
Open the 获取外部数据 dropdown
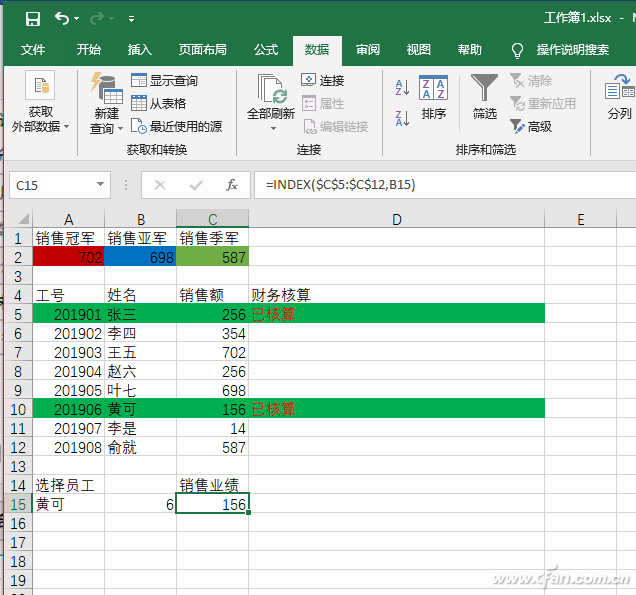coord(40,101)
